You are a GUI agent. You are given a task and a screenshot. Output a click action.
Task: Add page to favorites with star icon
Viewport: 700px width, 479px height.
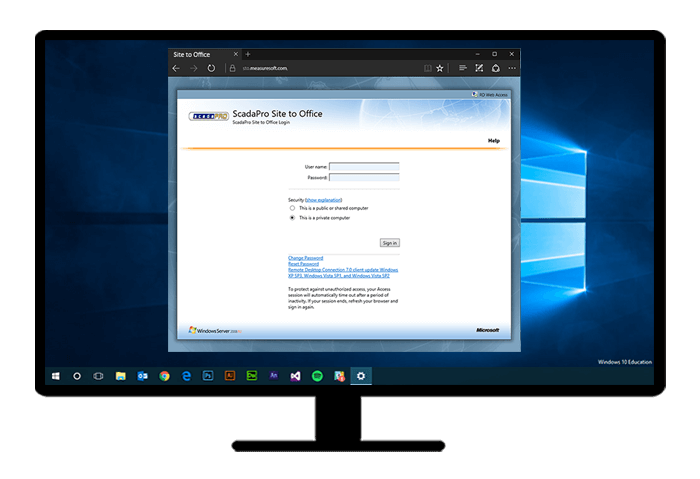[x=440, y=68]
